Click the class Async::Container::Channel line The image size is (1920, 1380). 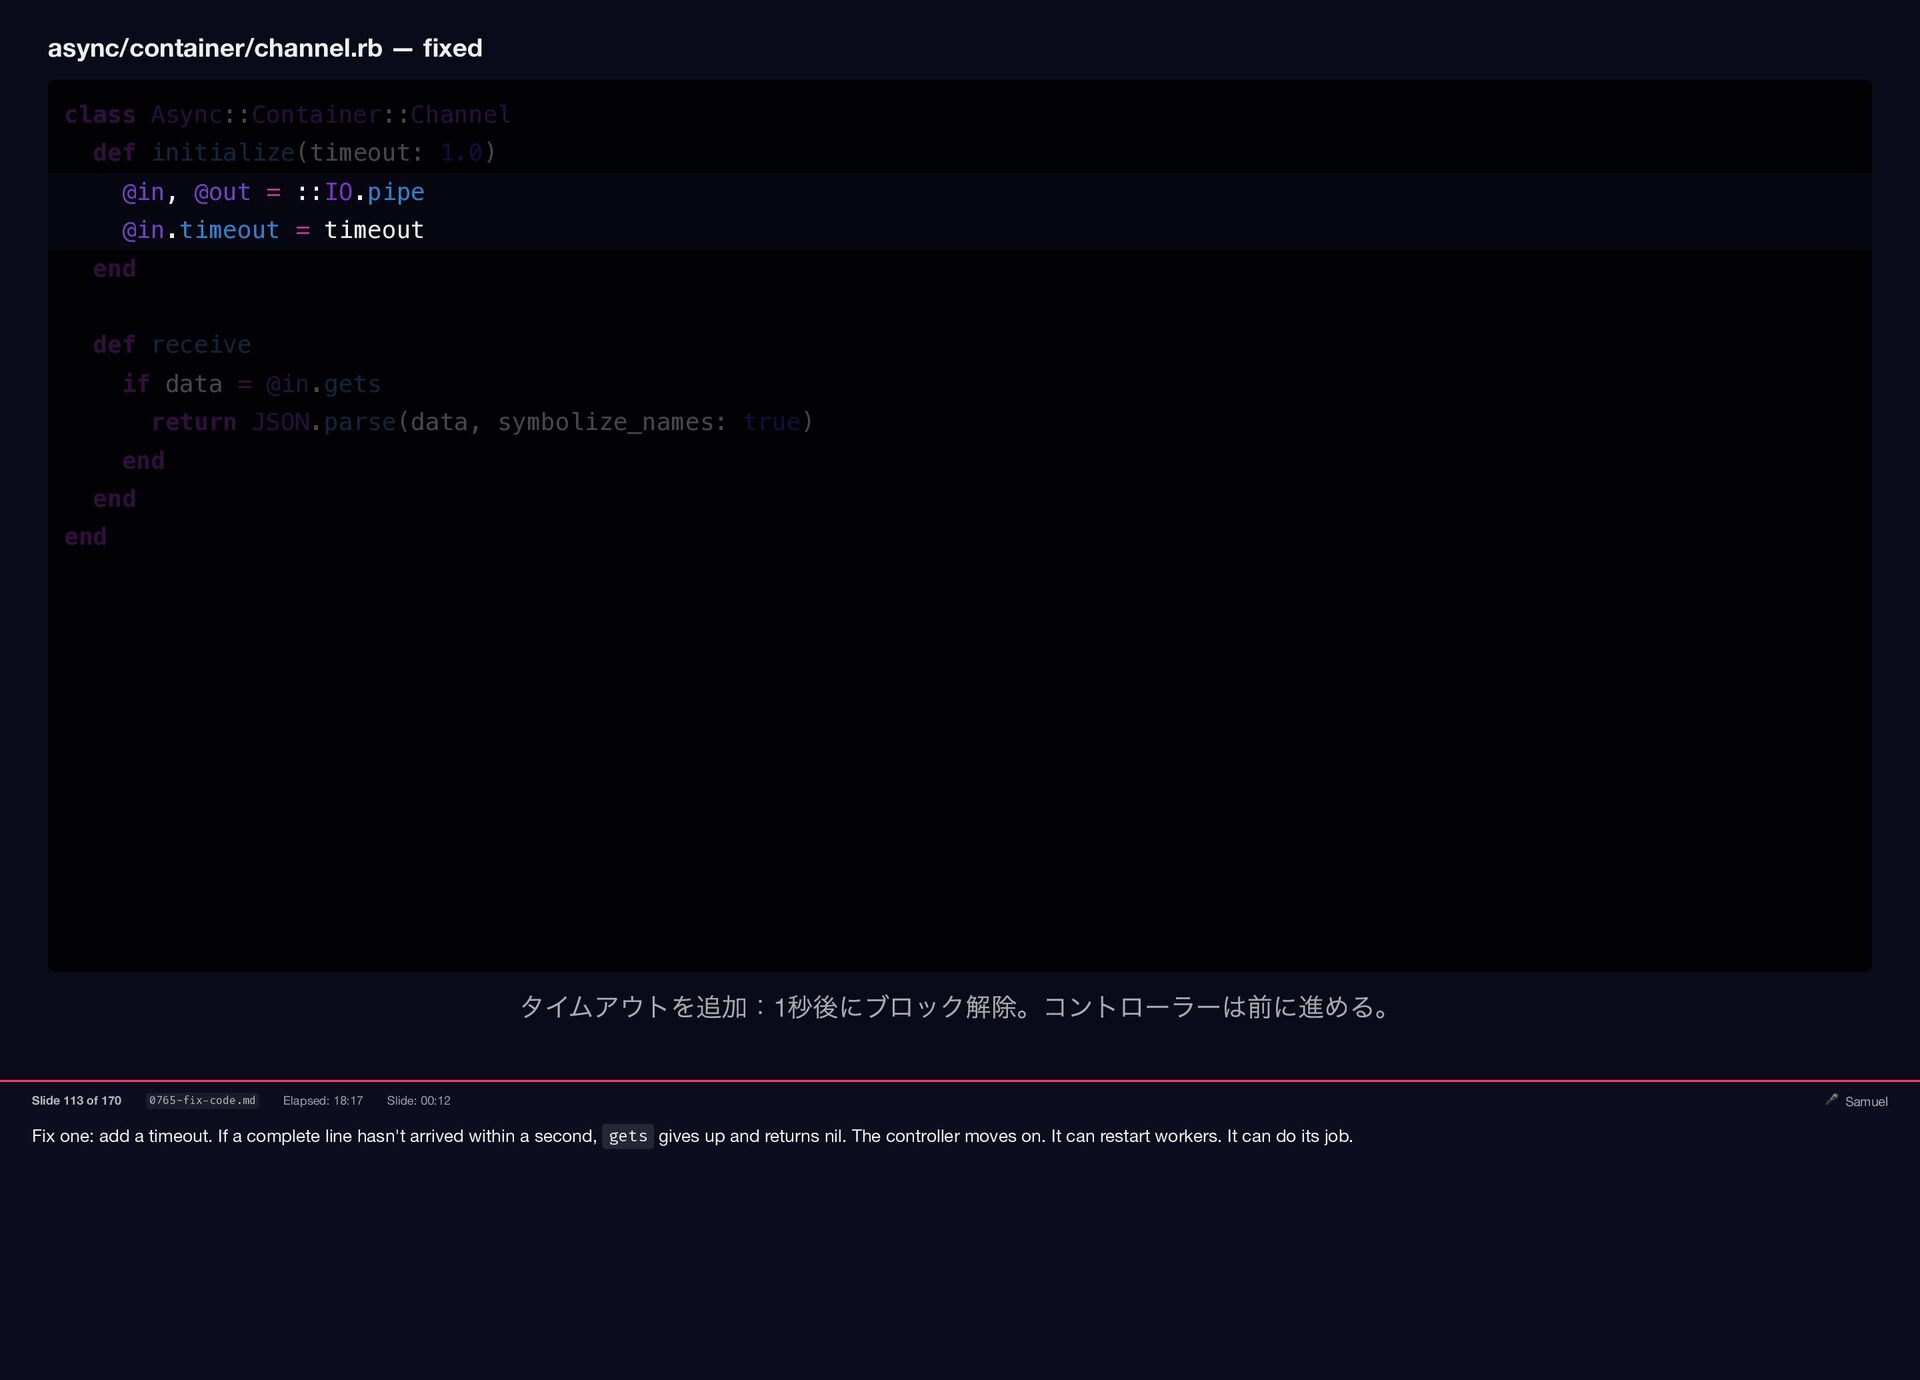click(x=288, y=115)
